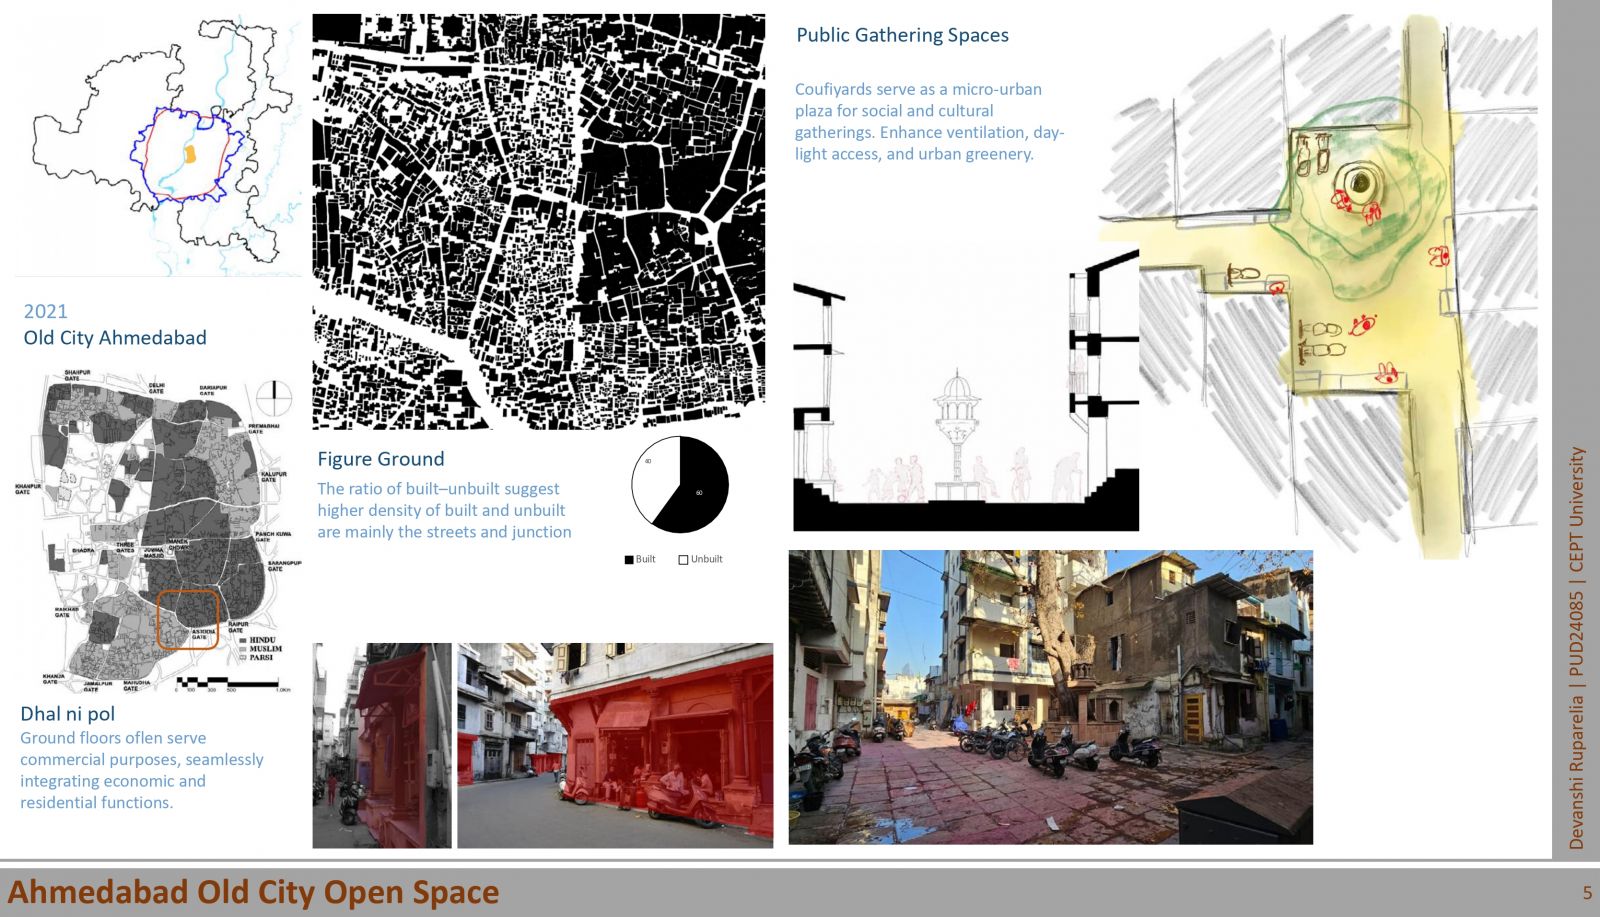Click the "KHANPUR GATE" map label

[28, 489]
